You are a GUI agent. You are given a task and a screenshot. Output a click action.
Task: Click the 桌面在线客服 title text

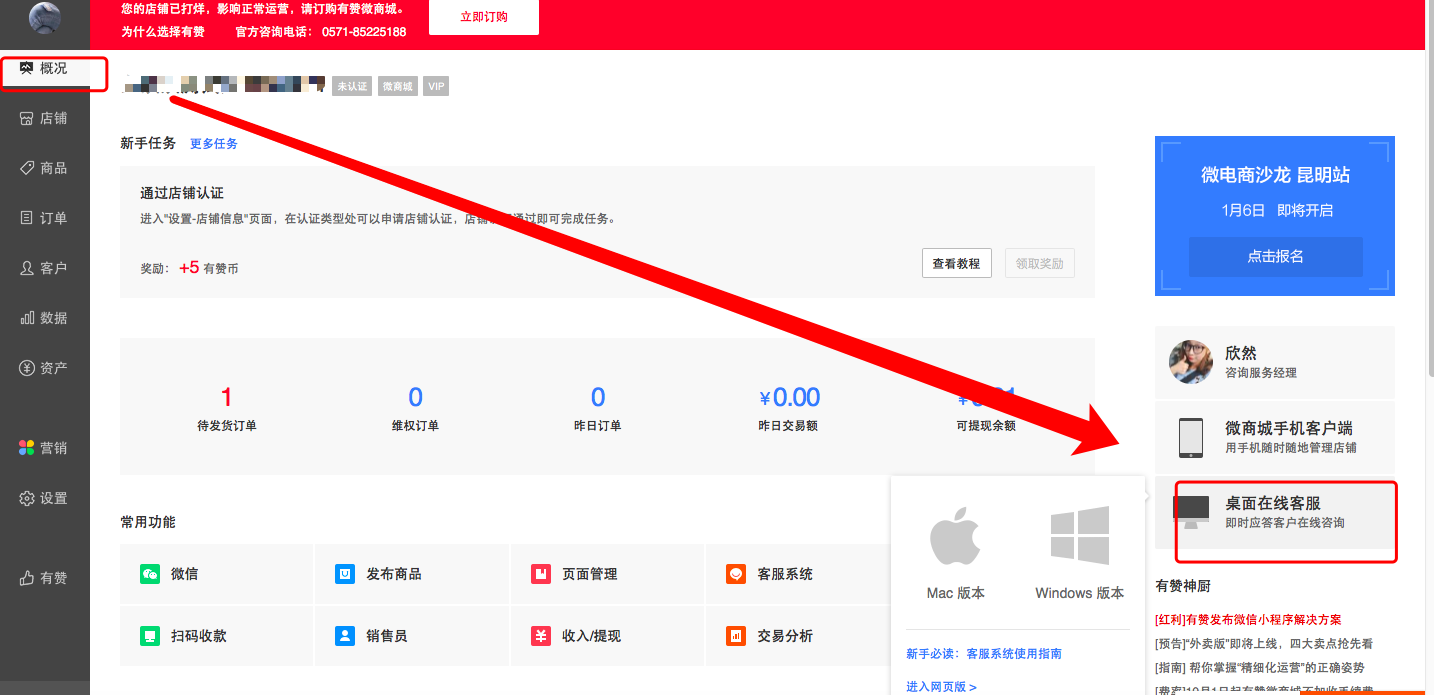click(x=1274, y=504)
